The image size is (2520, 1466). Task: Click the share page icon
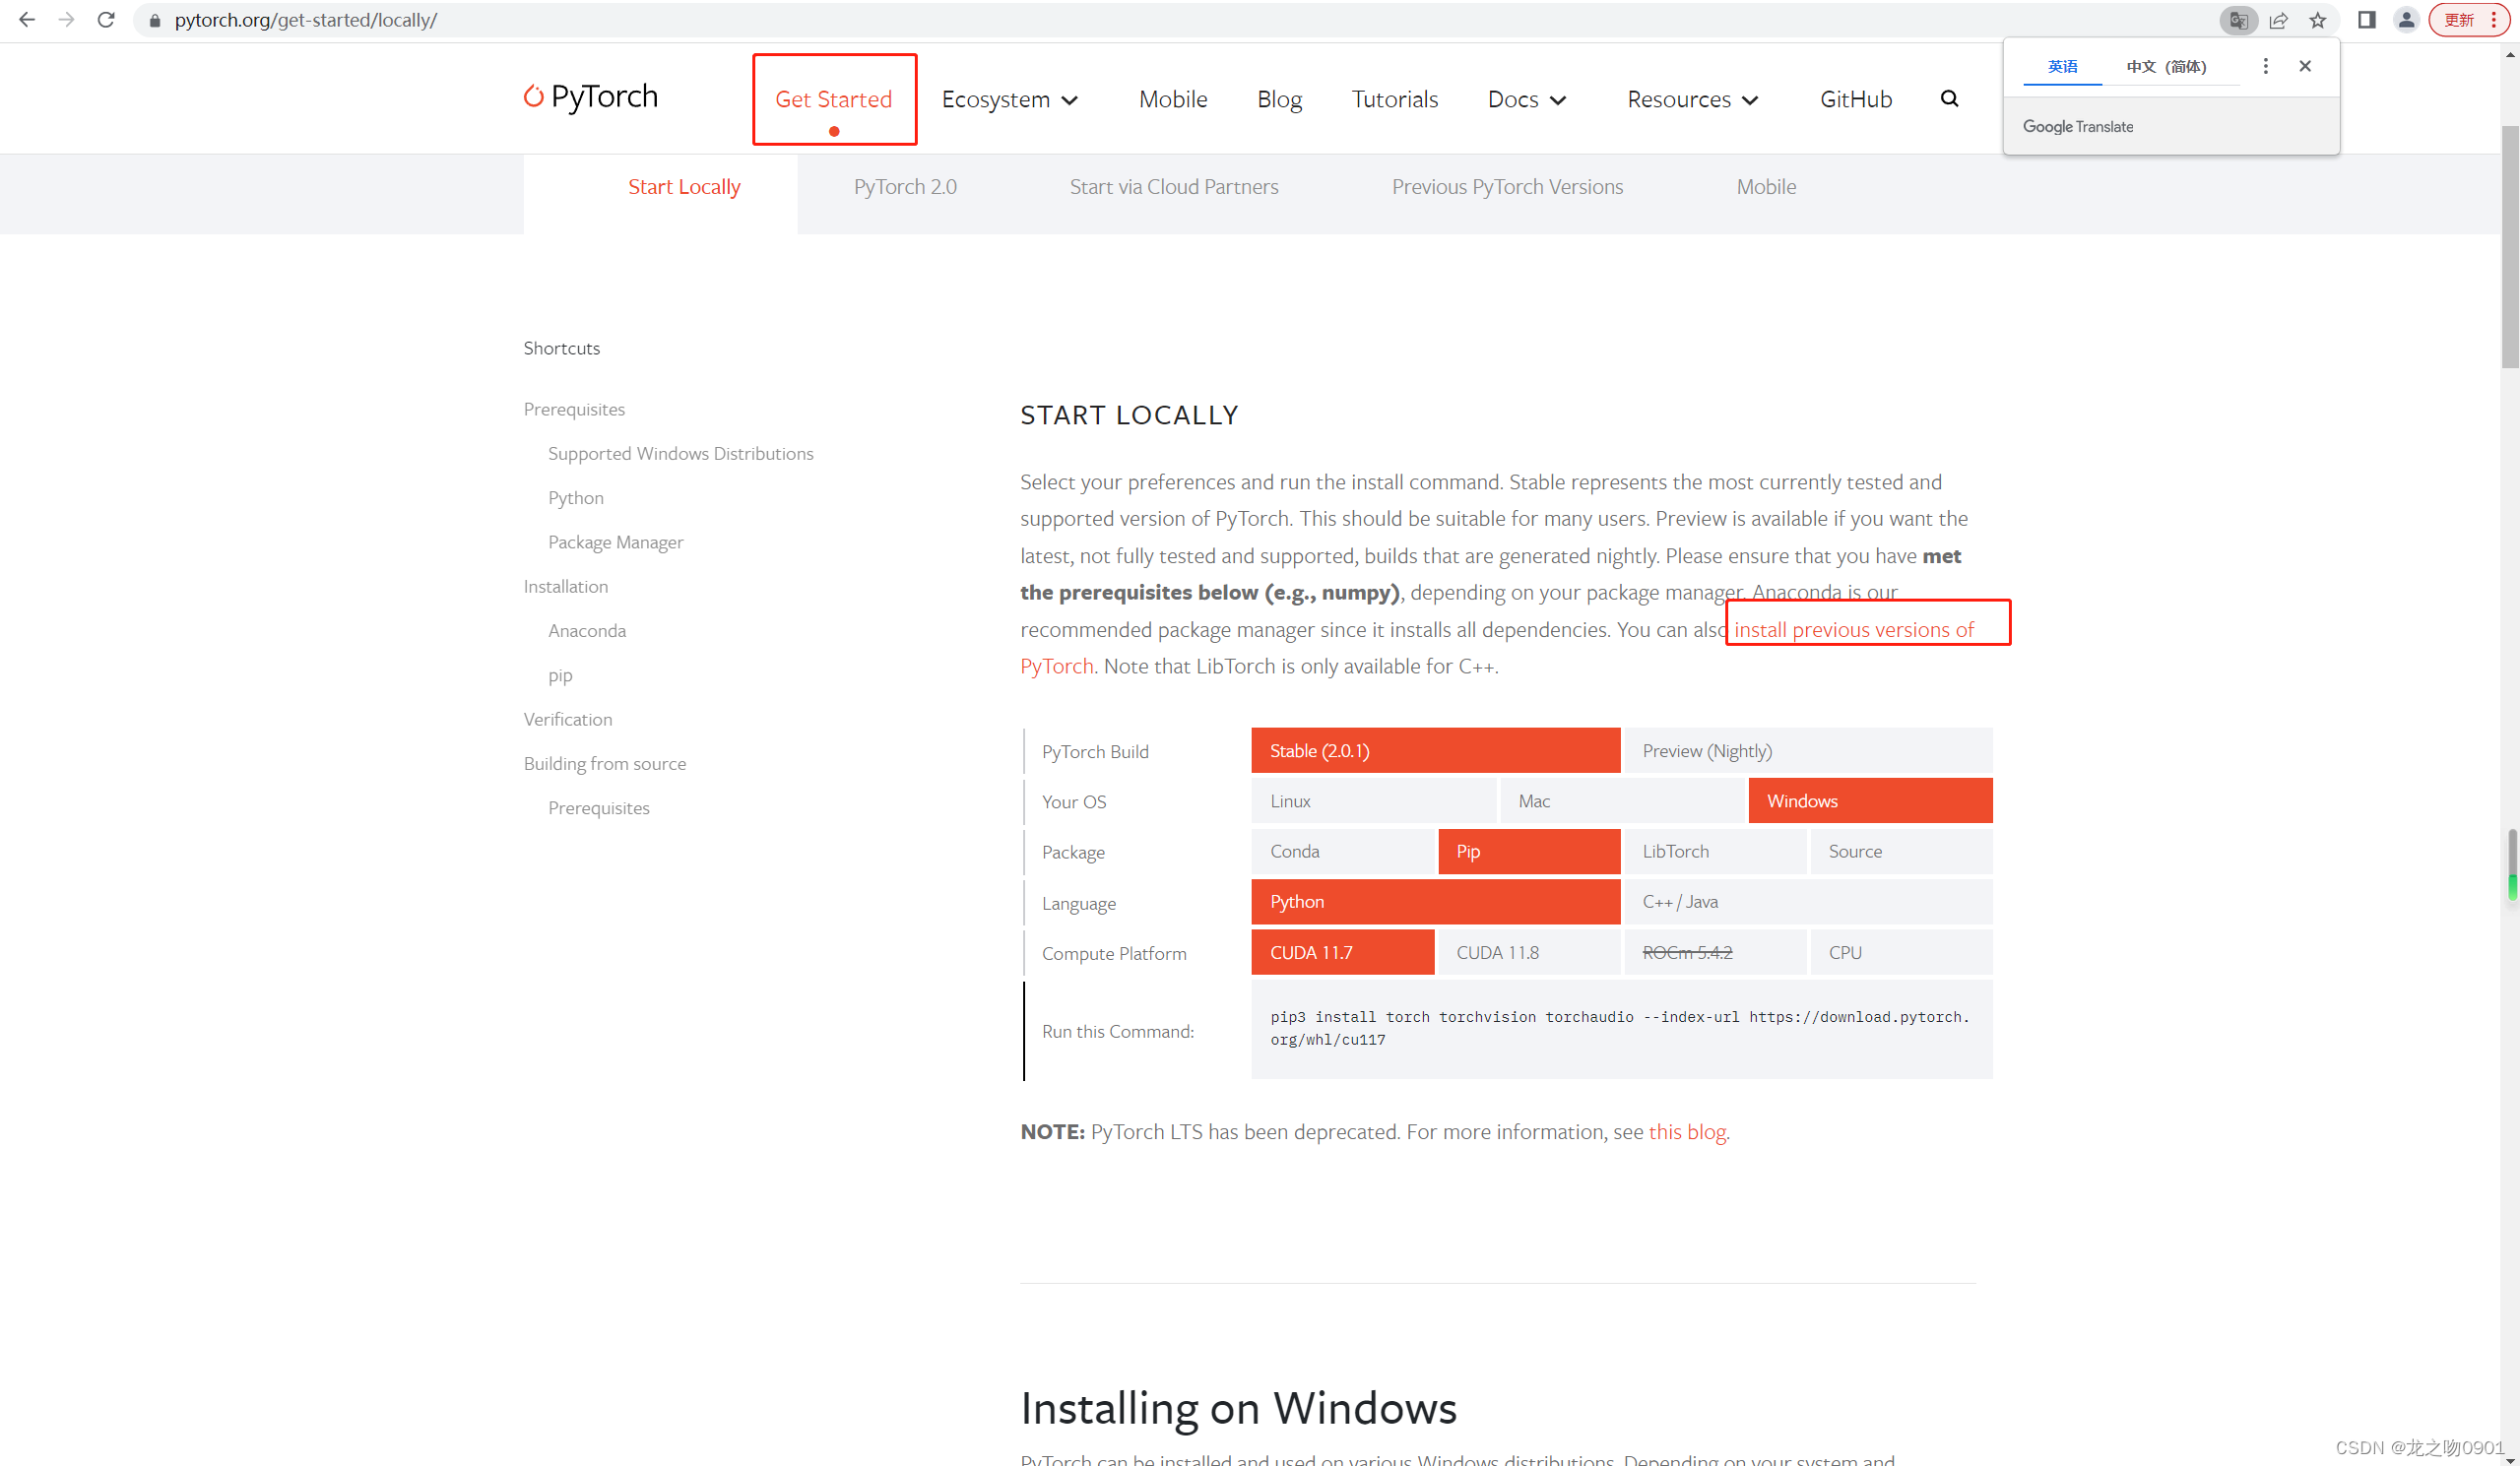pos(2278,20)
